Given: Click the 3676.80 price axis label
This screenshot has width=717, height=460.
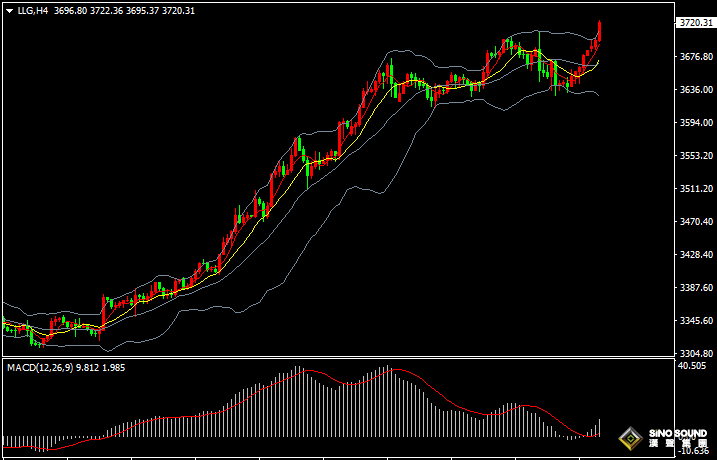Looking at the screenshot, I should click(x=696, y=57).
